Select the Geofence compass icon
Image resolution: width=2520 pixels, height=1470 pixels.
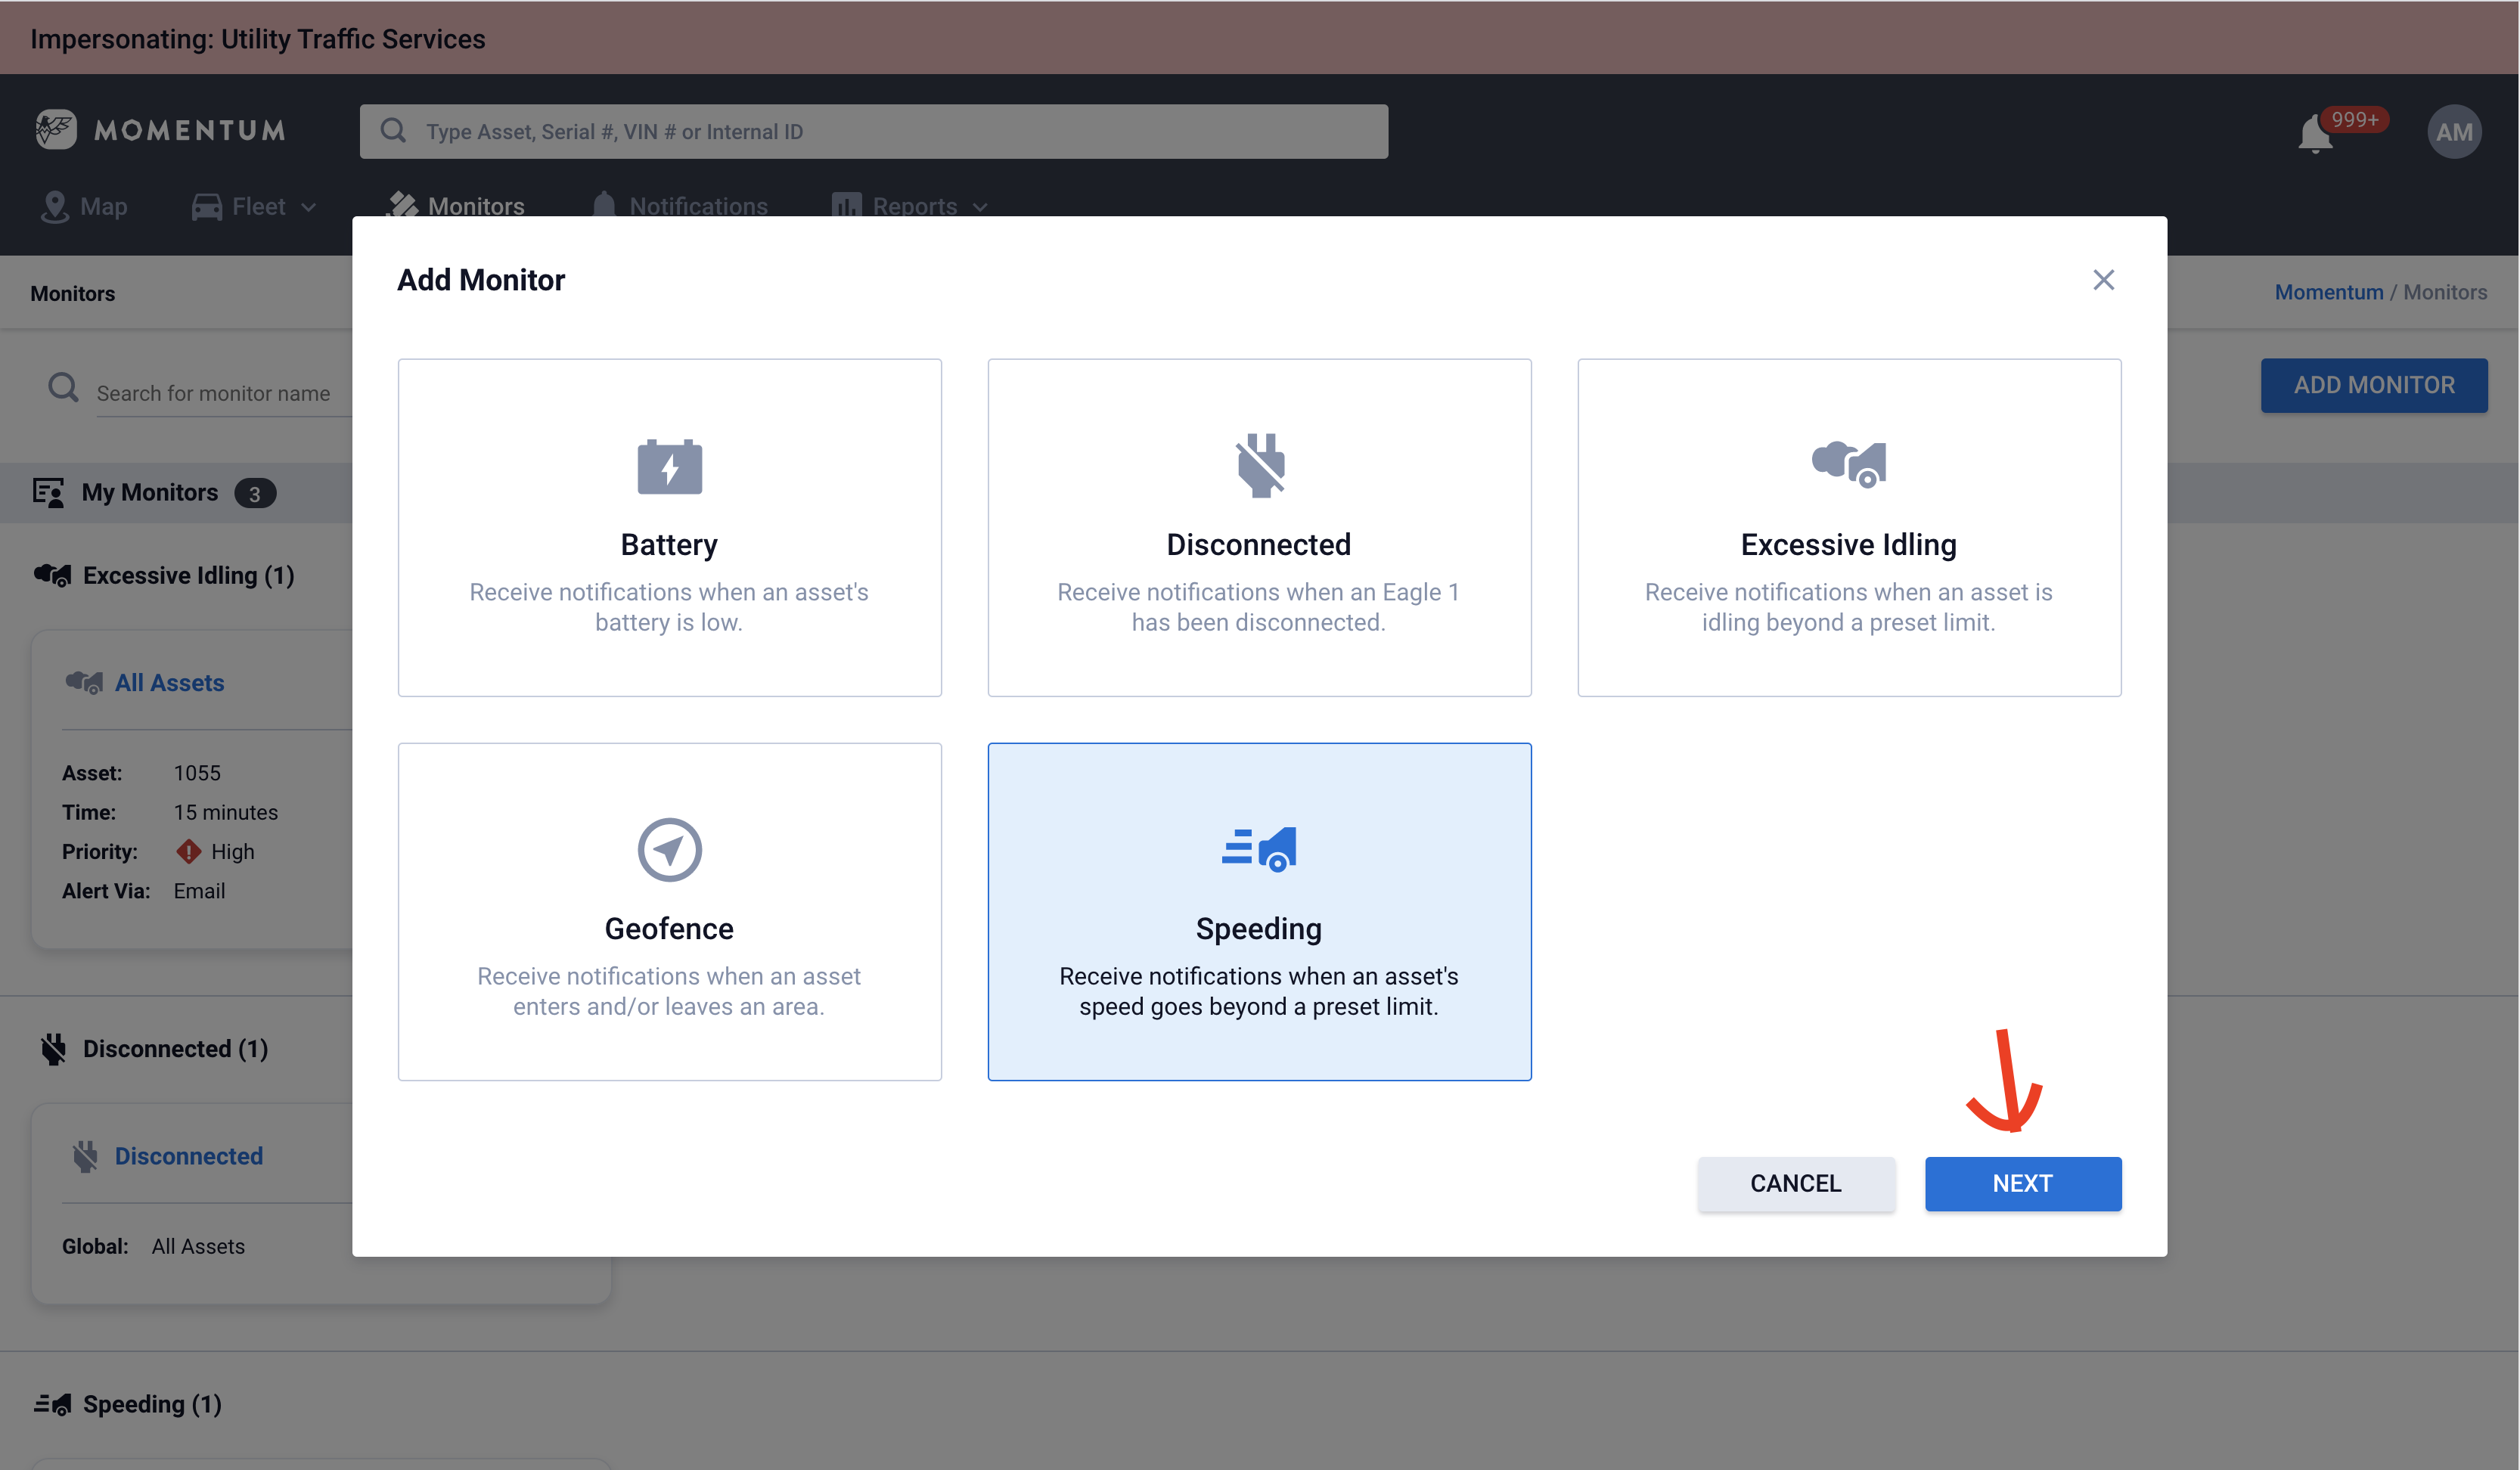[x=669, y=850]
